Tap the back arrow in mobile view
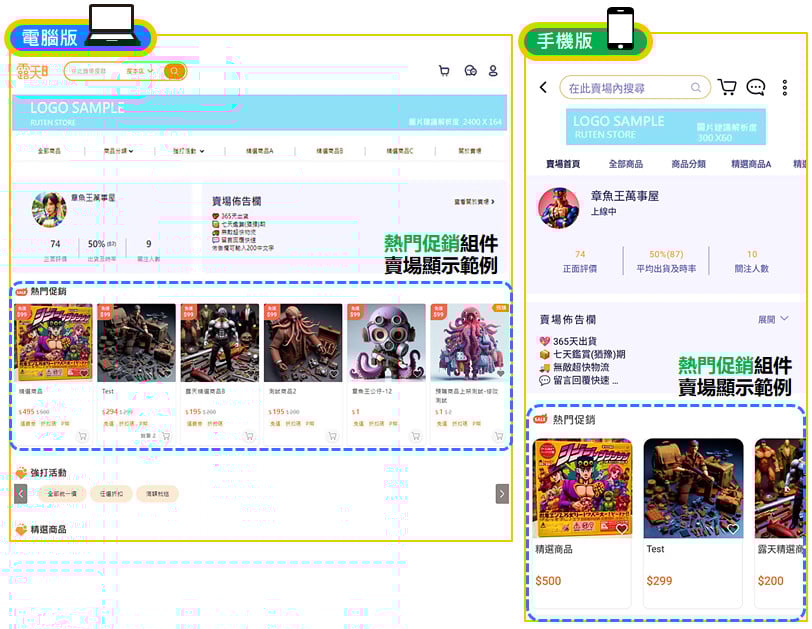812x629 pixels. (543, 88)
